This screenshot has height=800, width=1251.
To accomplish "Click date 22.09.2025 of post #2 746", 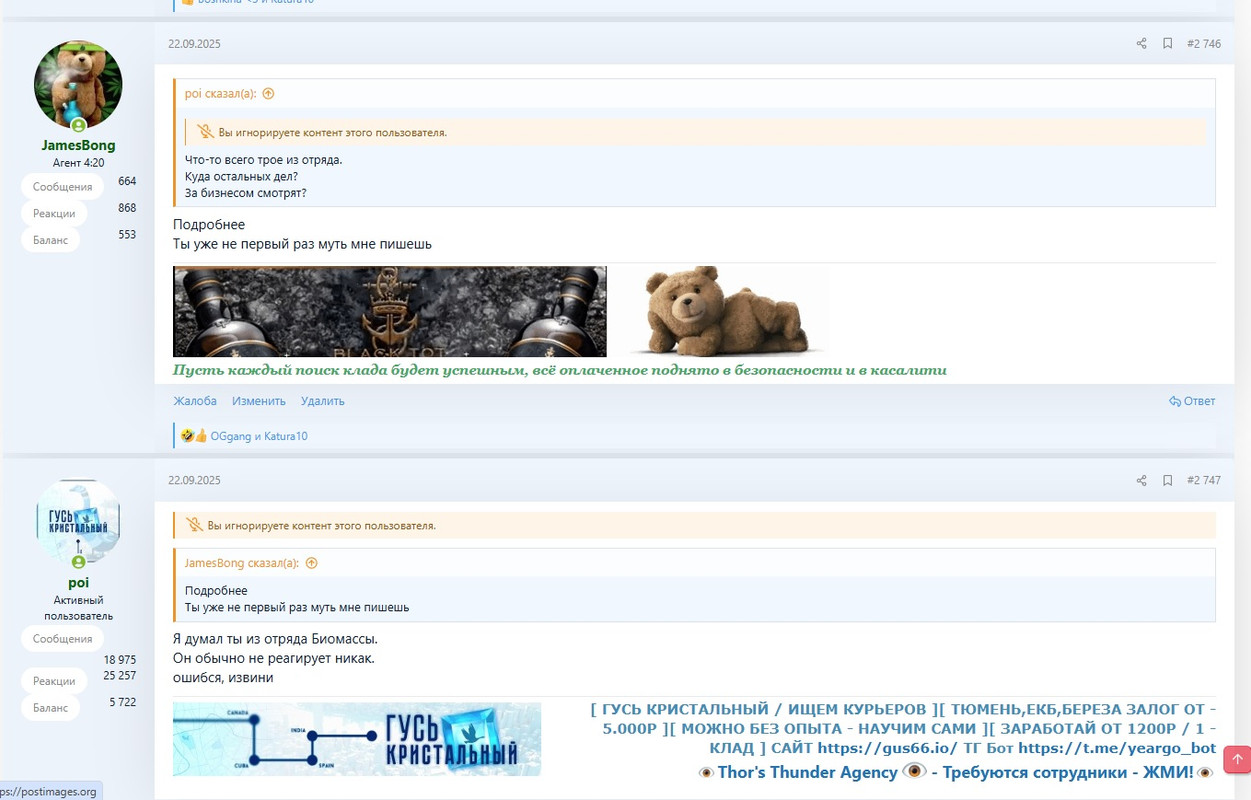I will point(194,44).
